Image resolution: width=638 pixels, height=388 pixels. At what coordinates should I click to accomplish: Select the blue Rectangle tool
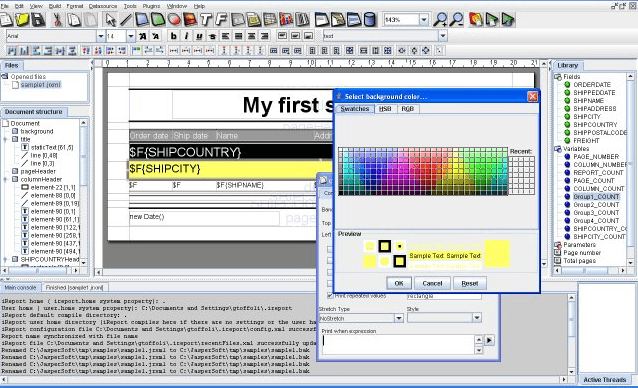(x=142, y=20)
